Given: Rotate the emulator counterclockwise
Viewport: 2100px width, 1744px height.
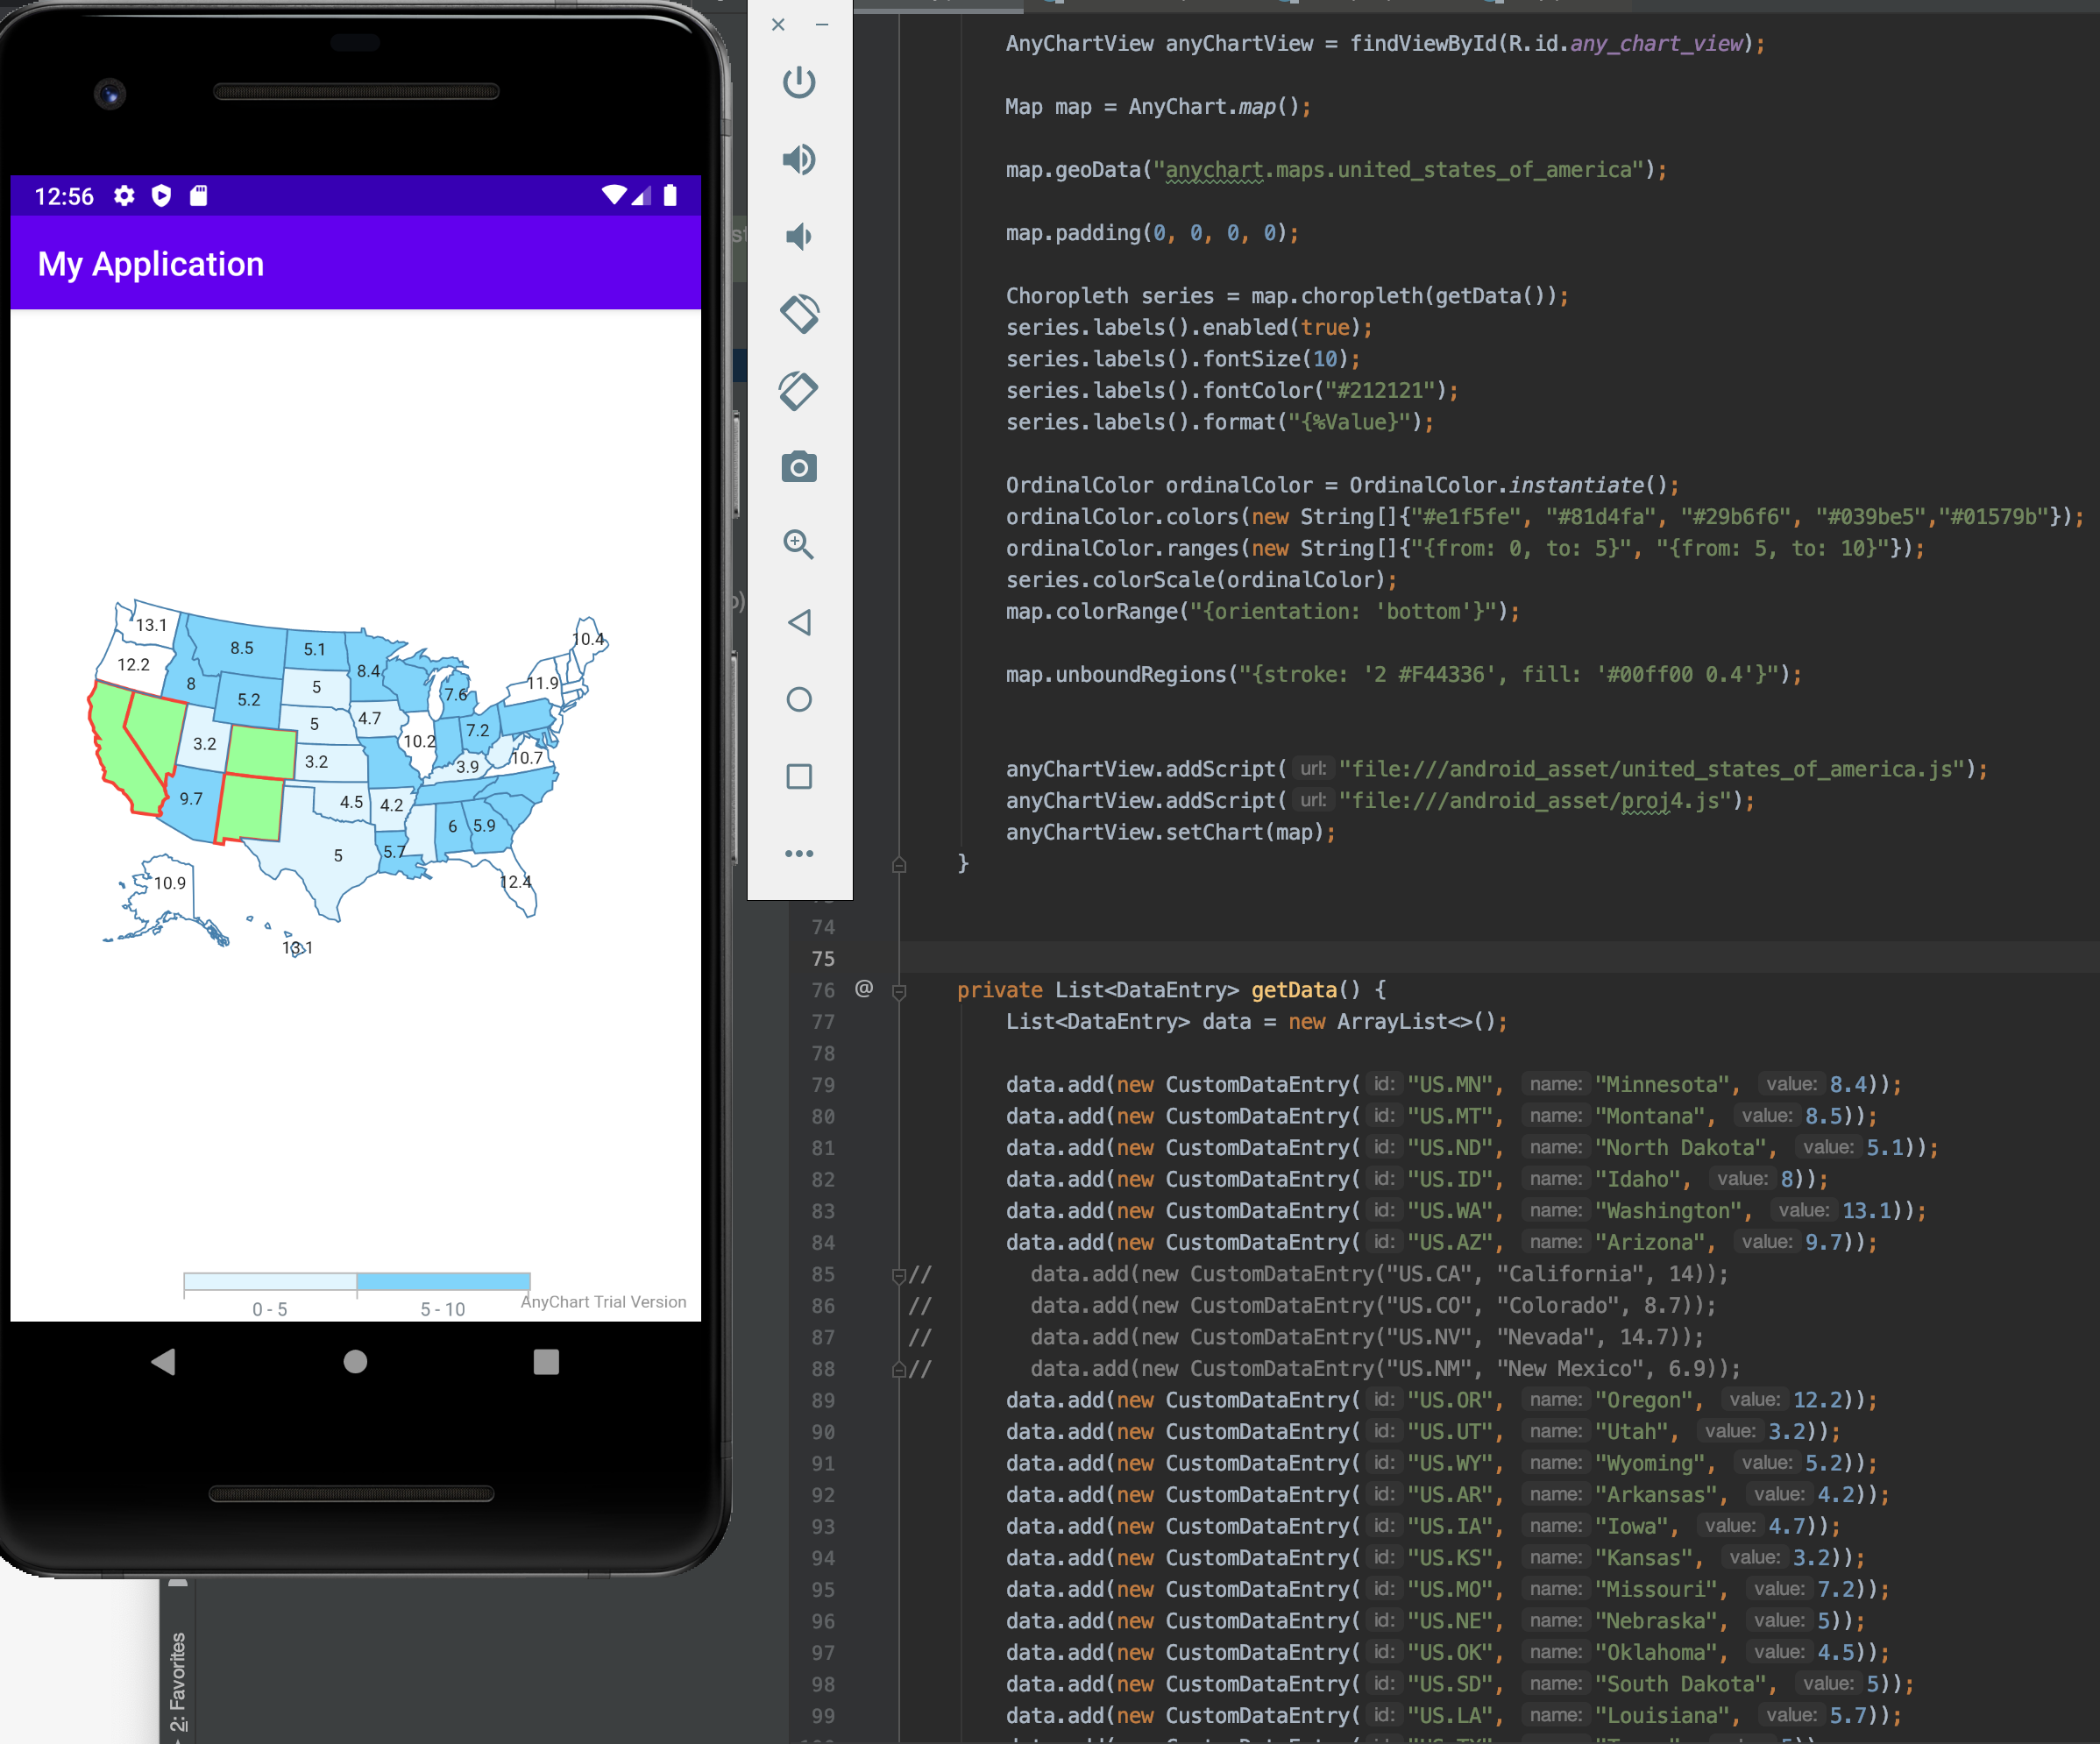Looking at the screenshot, I should [799, 313].
